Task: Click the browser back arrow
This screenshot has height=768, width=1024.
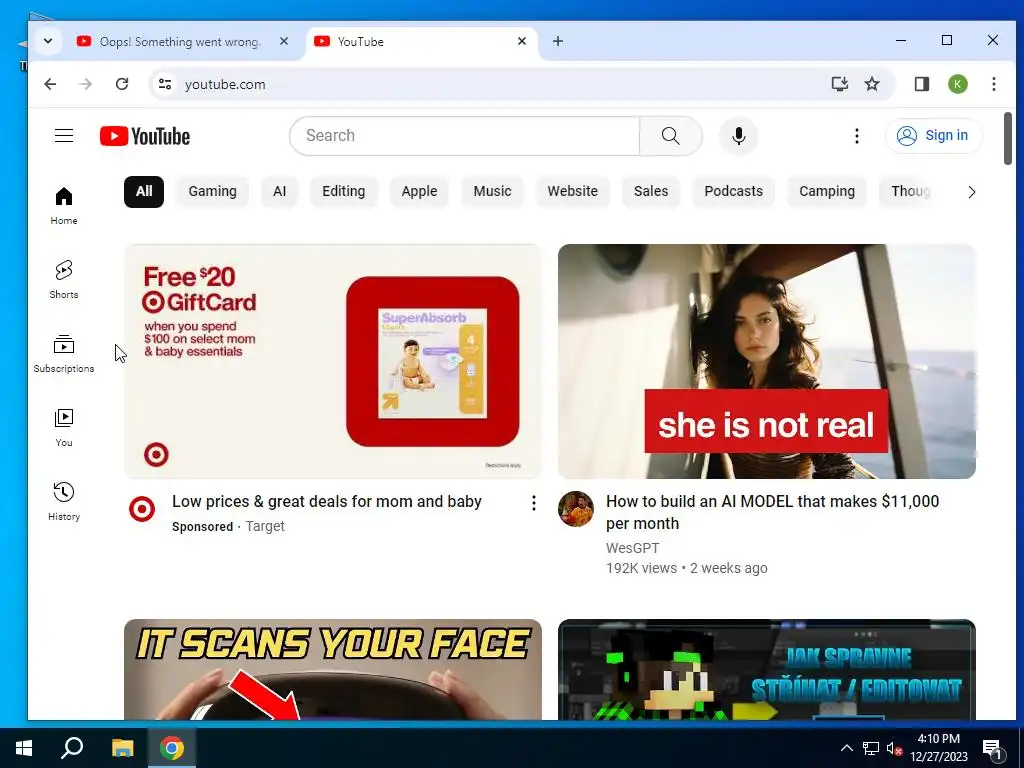Action: click(x=50, y=84)
